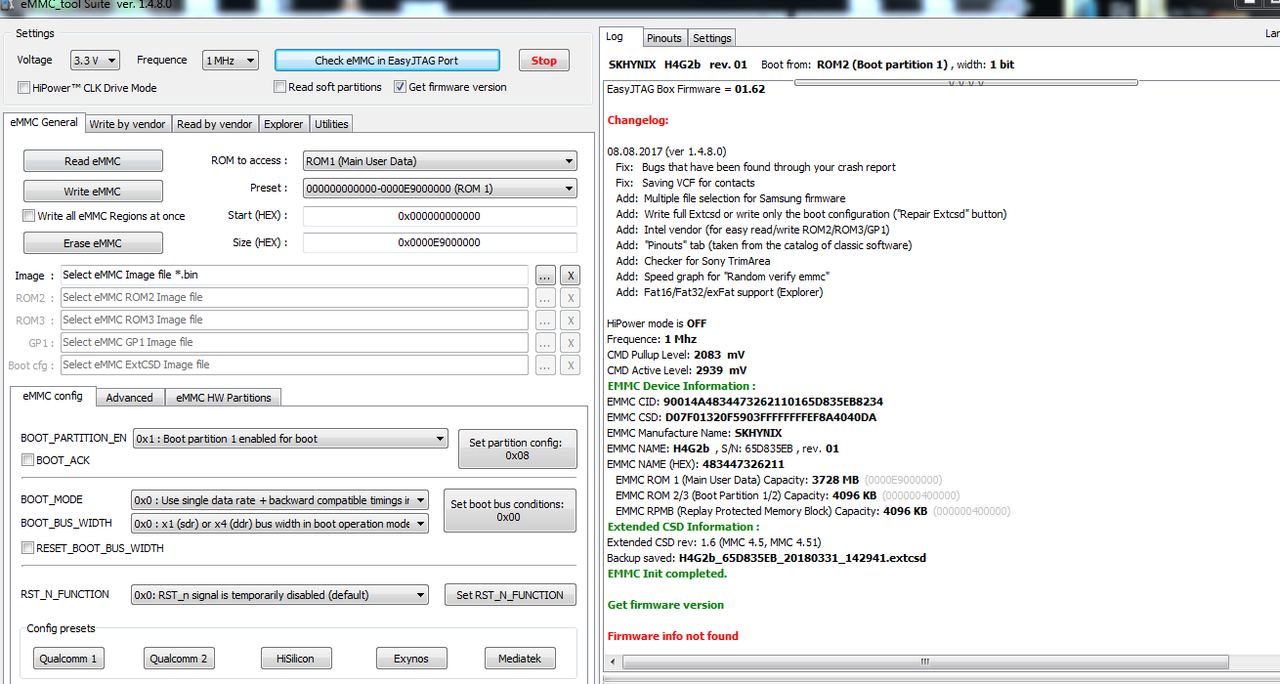Clear the ROM3 image field

pos(569,320)
